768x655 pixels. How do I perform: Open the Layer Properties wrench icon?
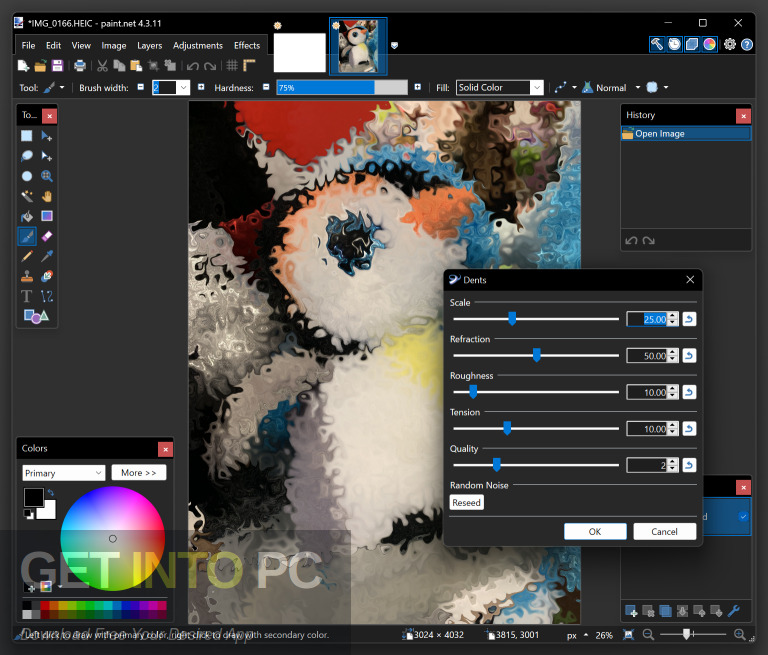734,611
